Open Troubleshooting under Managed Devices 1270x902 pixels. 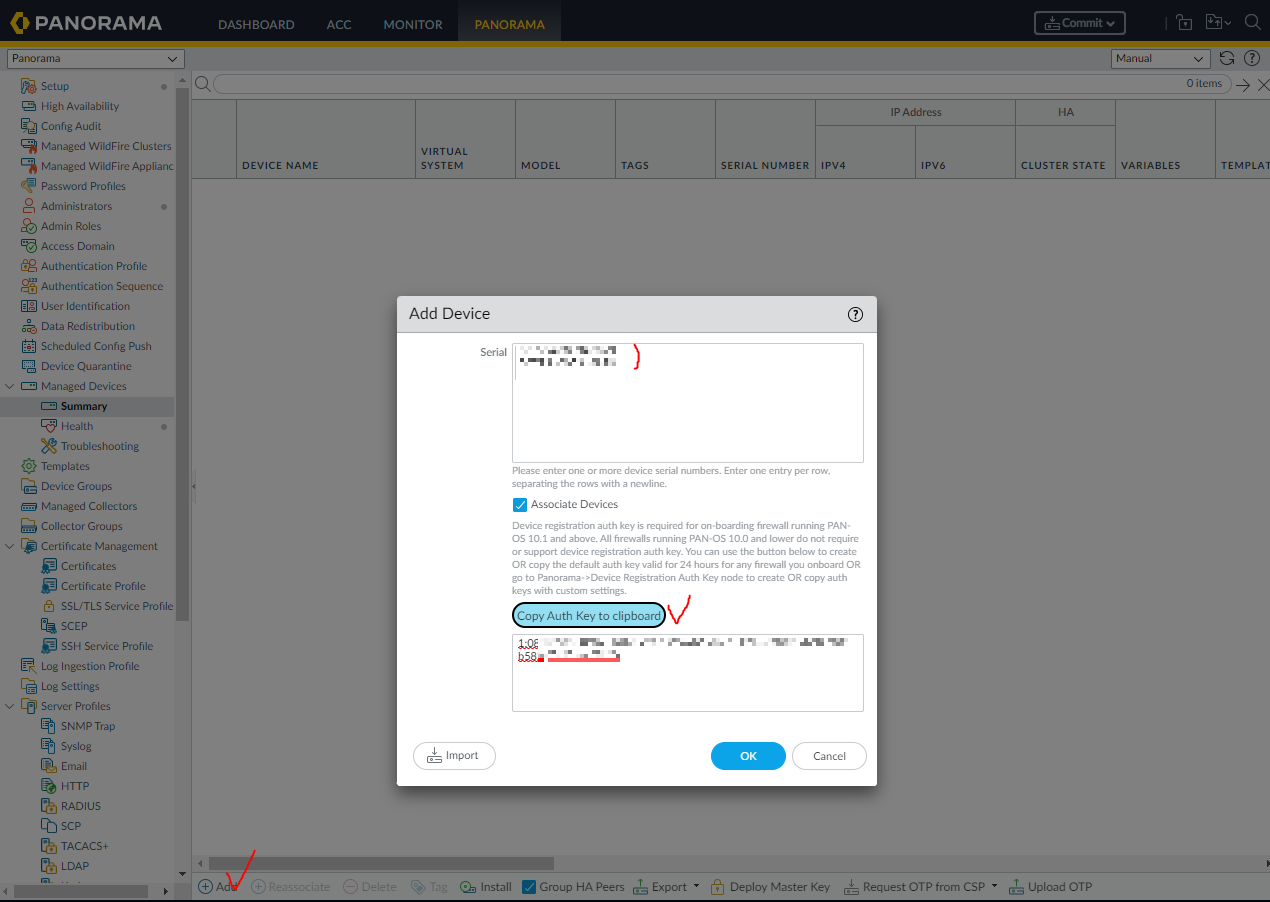tap(100, 446)
